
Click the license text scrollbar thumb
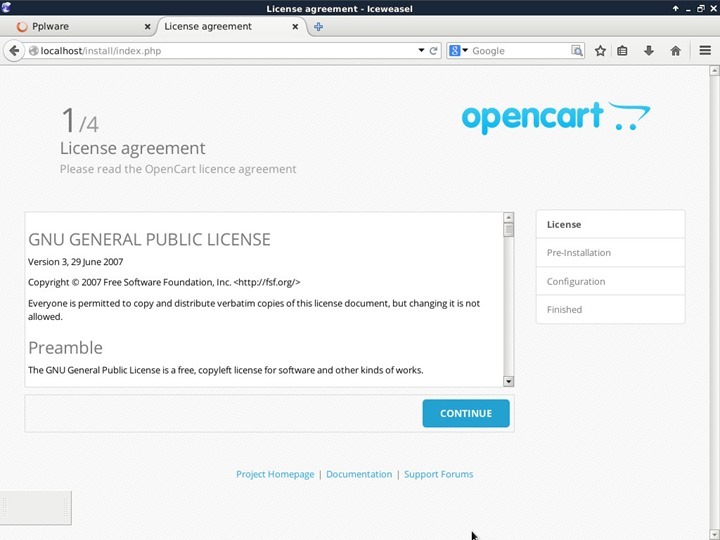tap(508, 230)
